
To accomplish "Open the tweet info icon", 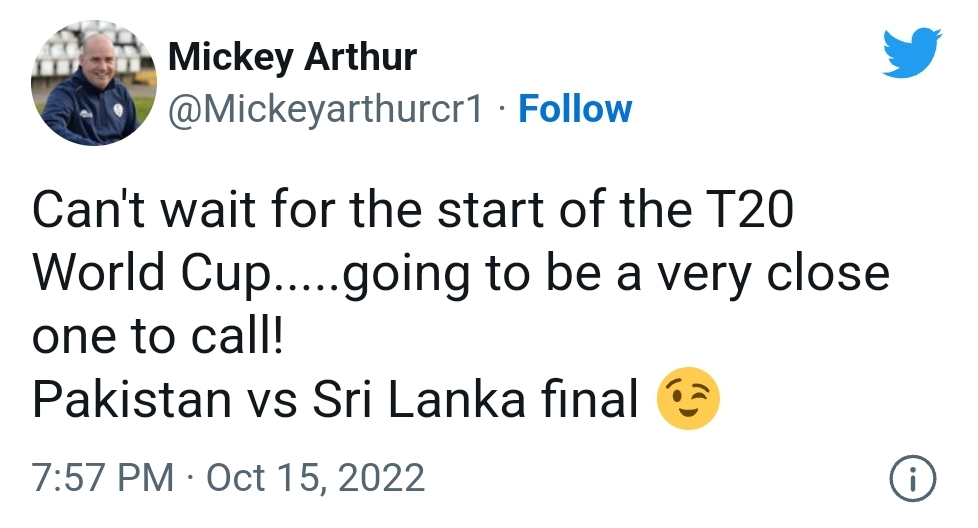I will [x=913, y=479].
